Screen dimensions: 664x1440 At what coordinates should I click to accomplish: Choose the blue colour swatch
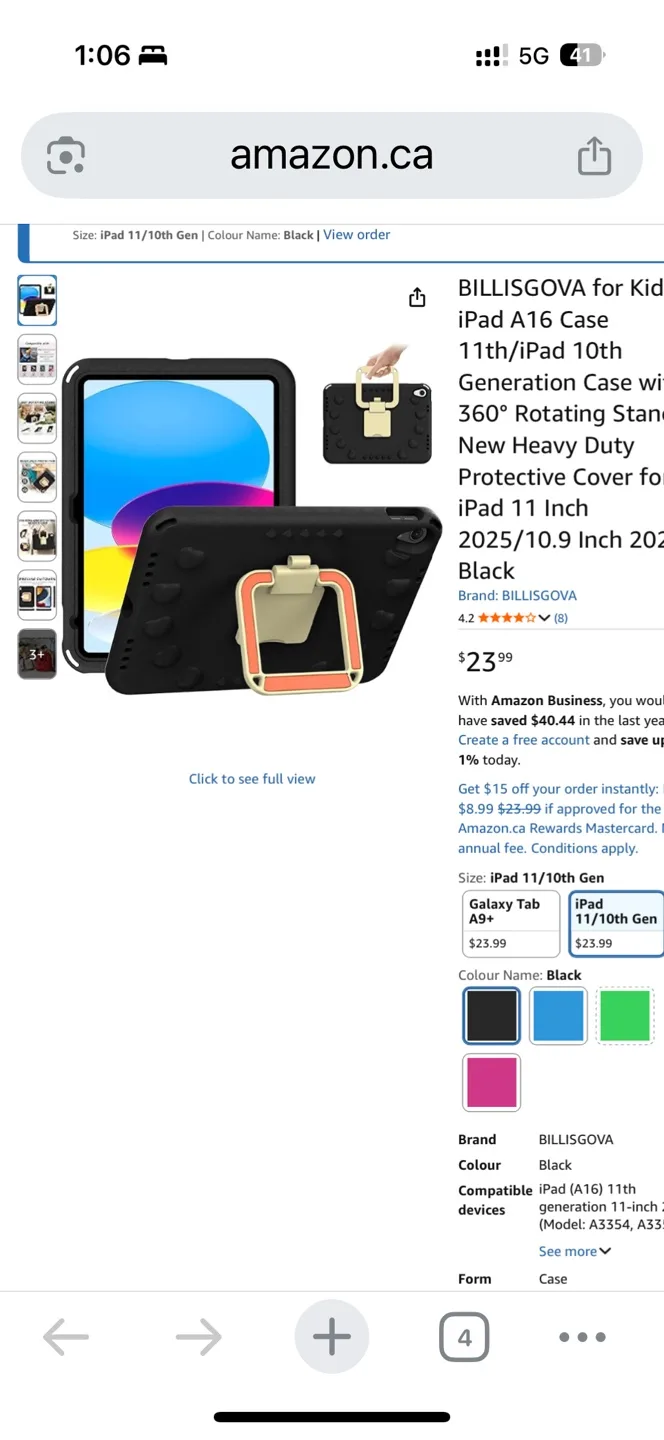[558, 1016]
